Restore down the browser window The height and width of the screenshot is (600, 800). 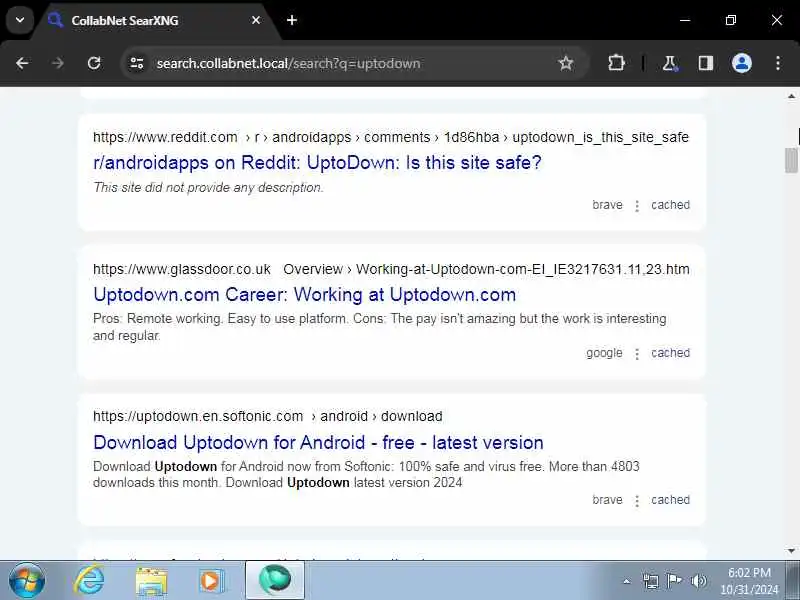point(731,20)
